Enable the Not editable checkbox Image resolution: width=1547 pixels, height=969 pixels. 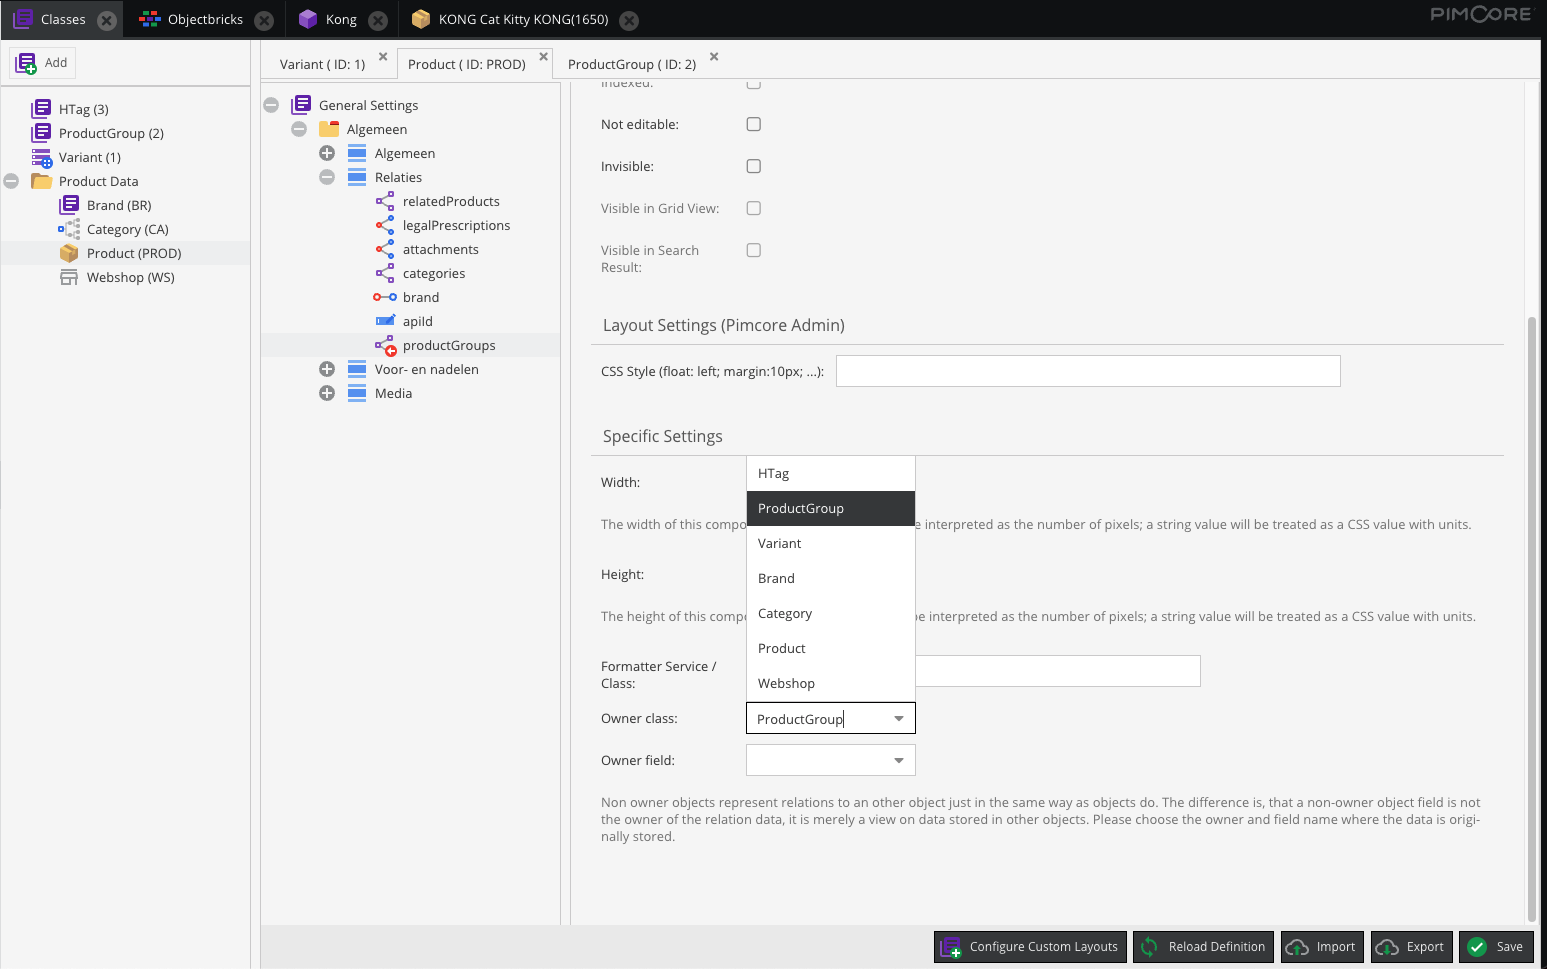(x=753, y=124)
